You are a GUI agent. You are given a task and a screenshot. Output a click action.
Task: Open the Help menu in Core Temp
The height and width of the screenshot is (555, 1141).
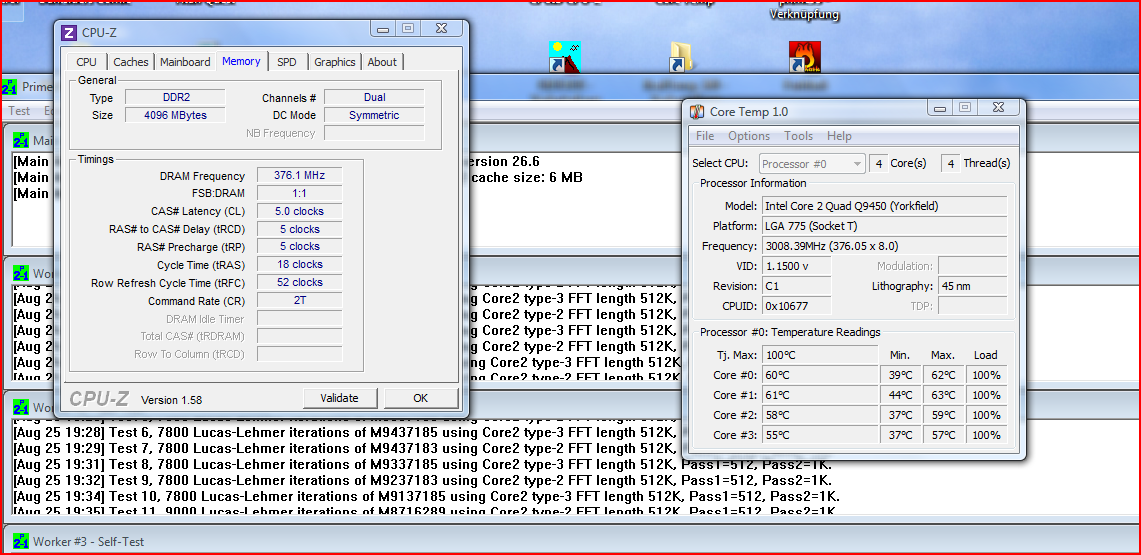[x=839, y=136]
